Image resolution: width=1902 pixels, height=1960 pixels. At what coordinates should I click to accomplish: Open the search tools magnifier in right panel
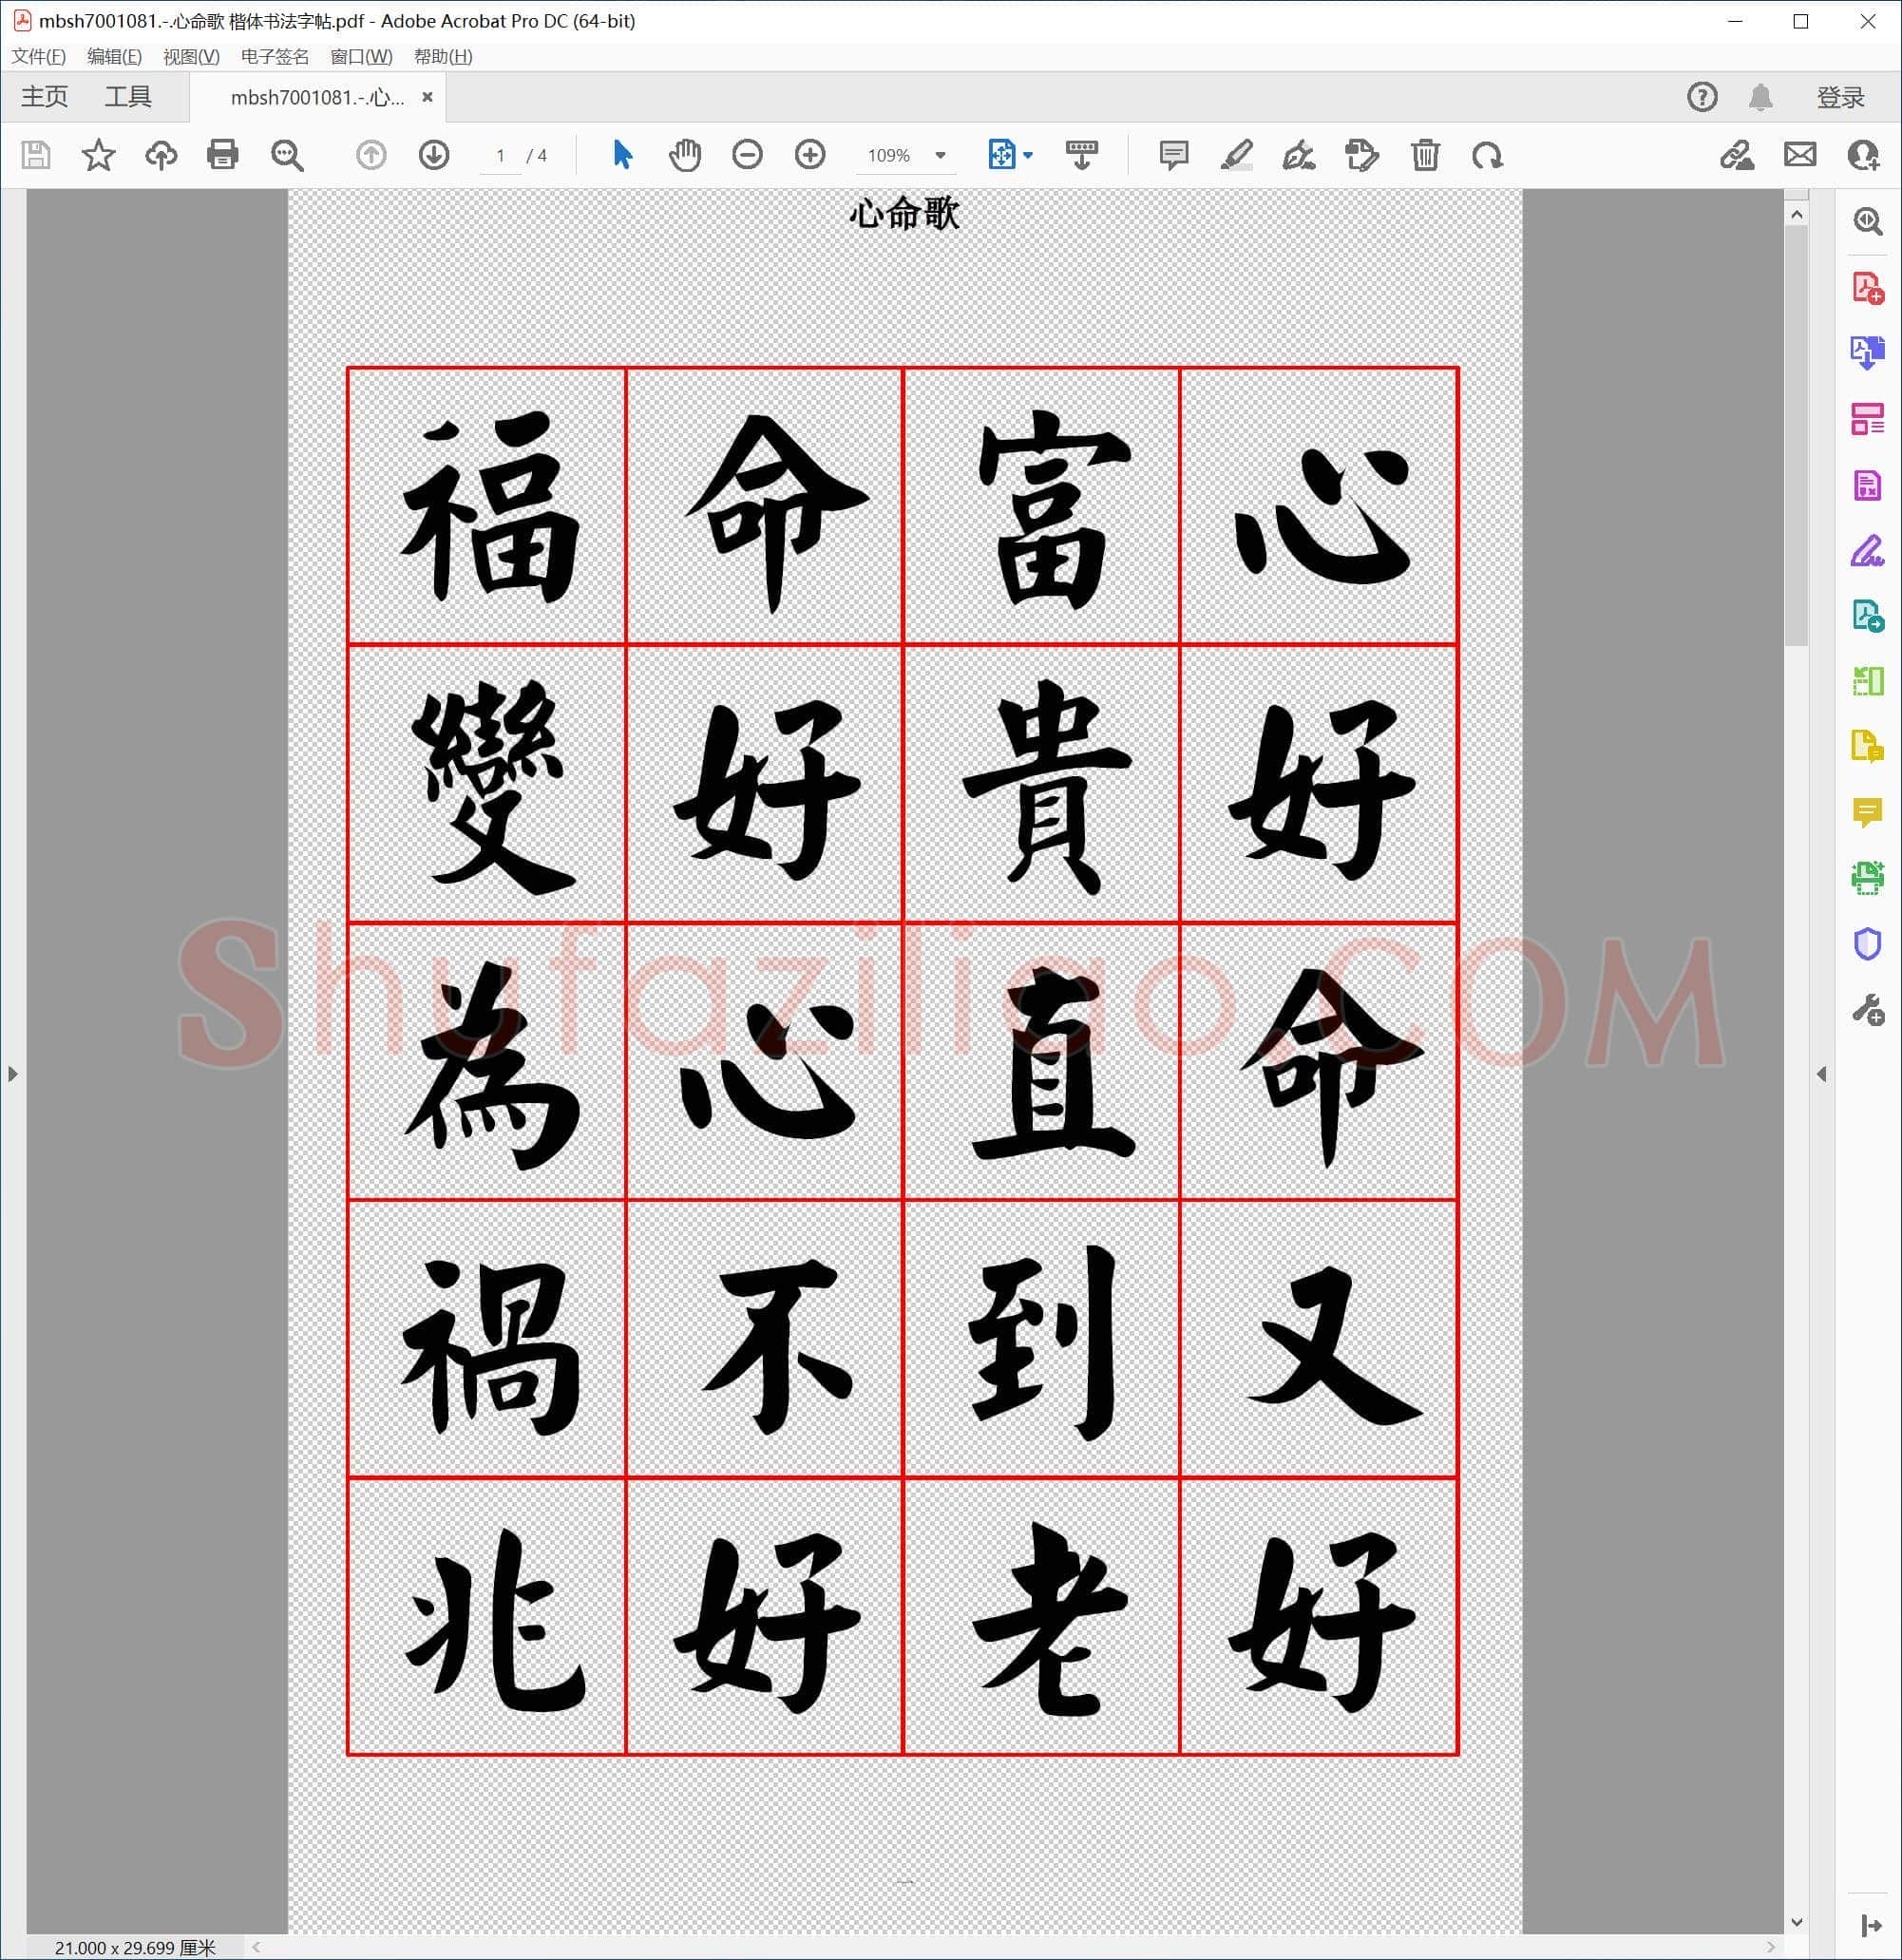point(1867,221)
